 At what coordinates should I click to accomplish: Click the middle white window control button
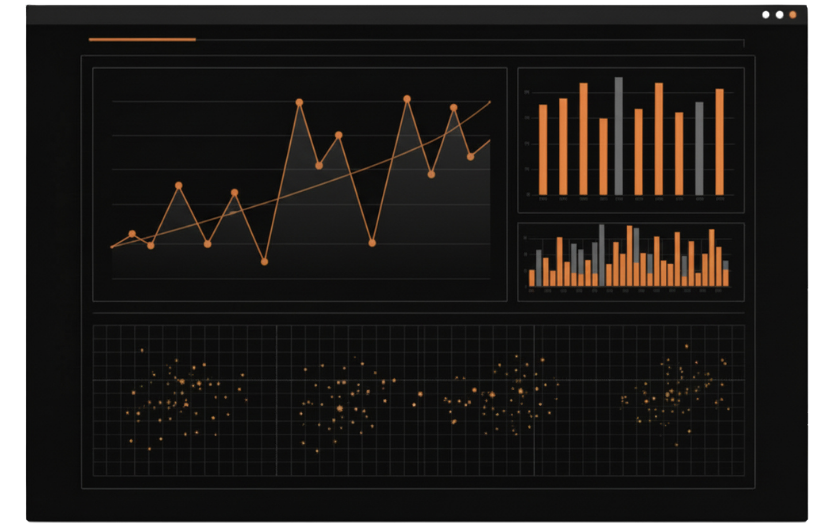[779, 15]
